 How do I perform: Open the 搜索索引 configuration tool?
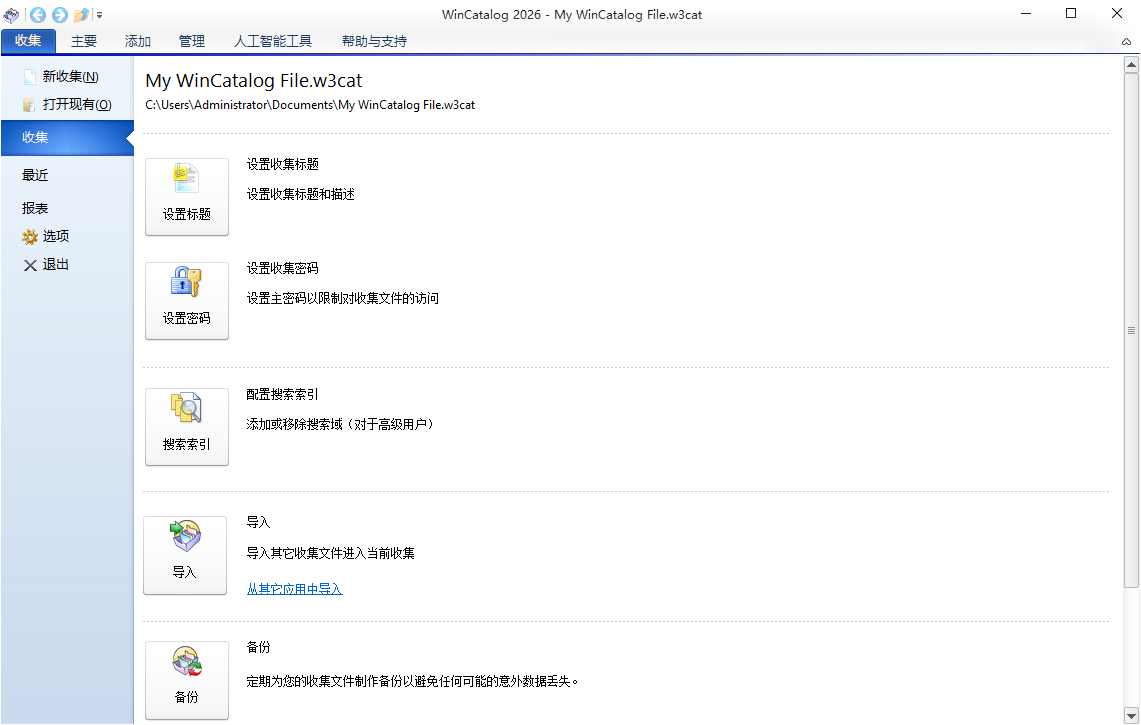187,427
